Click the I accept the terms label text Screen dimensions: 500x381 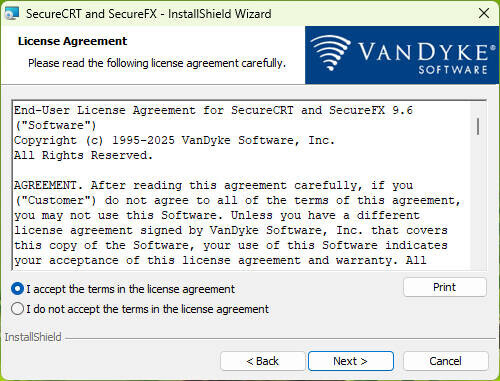pyautogui.click(x=131, y=289)
